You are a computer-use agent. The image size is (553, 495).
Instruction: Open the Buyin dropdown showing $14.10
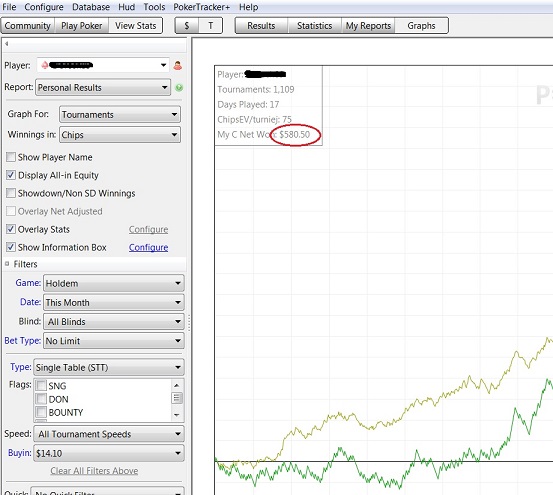109,453
